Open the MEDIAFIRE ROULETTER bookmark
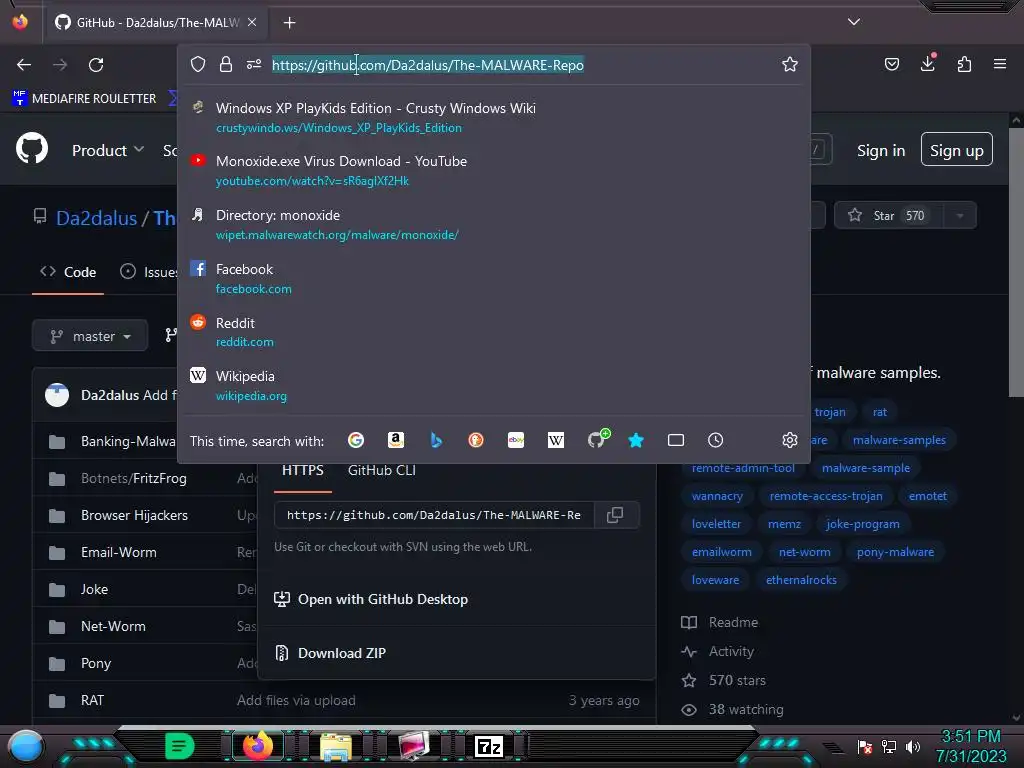 85,99
